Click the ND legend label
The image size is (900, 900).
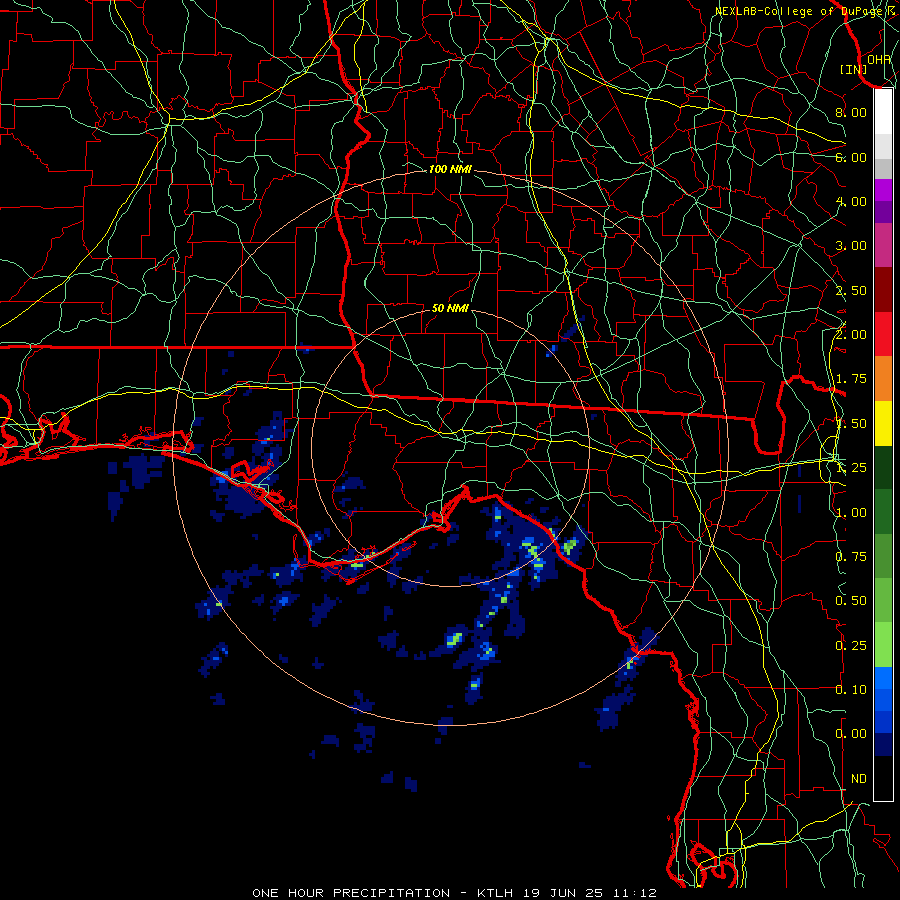(859, 778)
